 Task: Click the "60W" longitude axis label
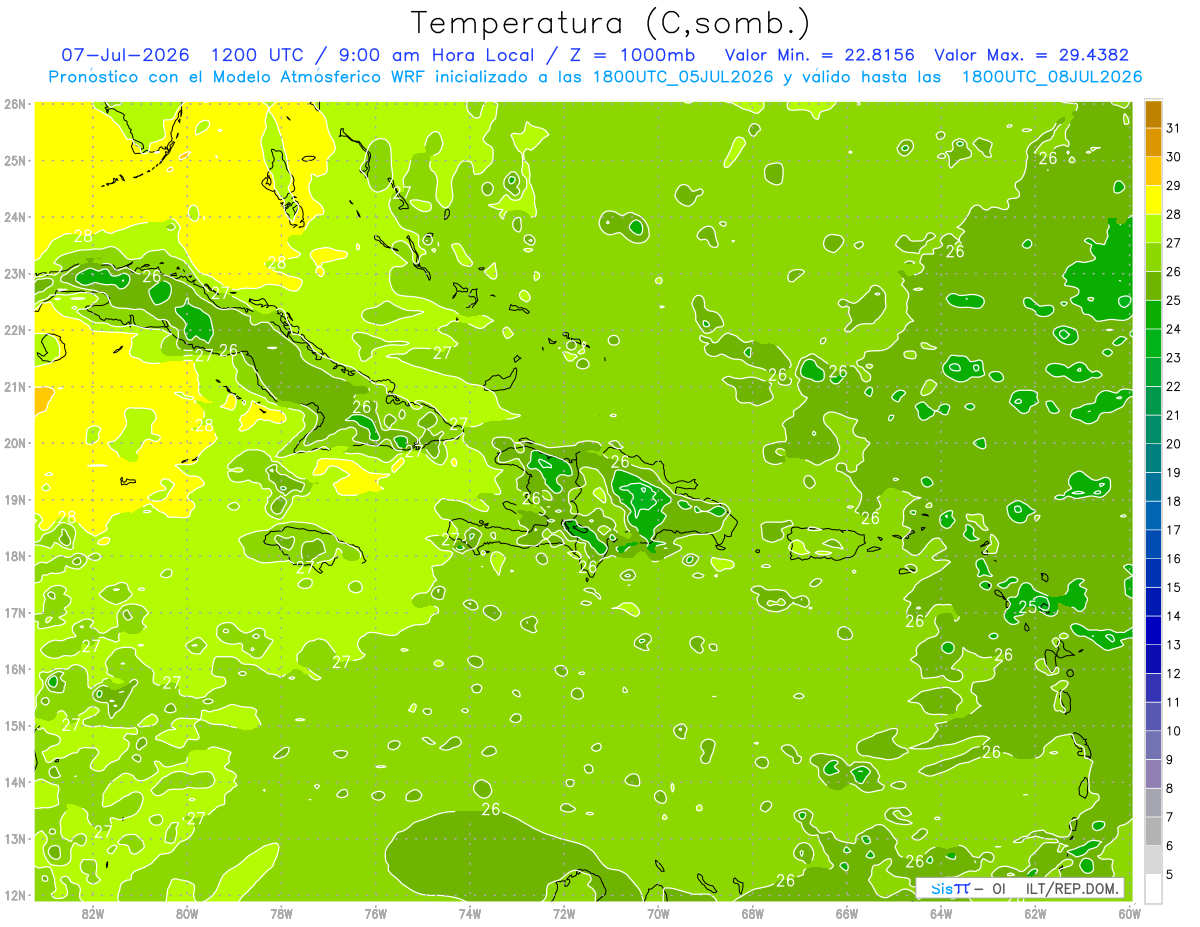pos(1130,913)
